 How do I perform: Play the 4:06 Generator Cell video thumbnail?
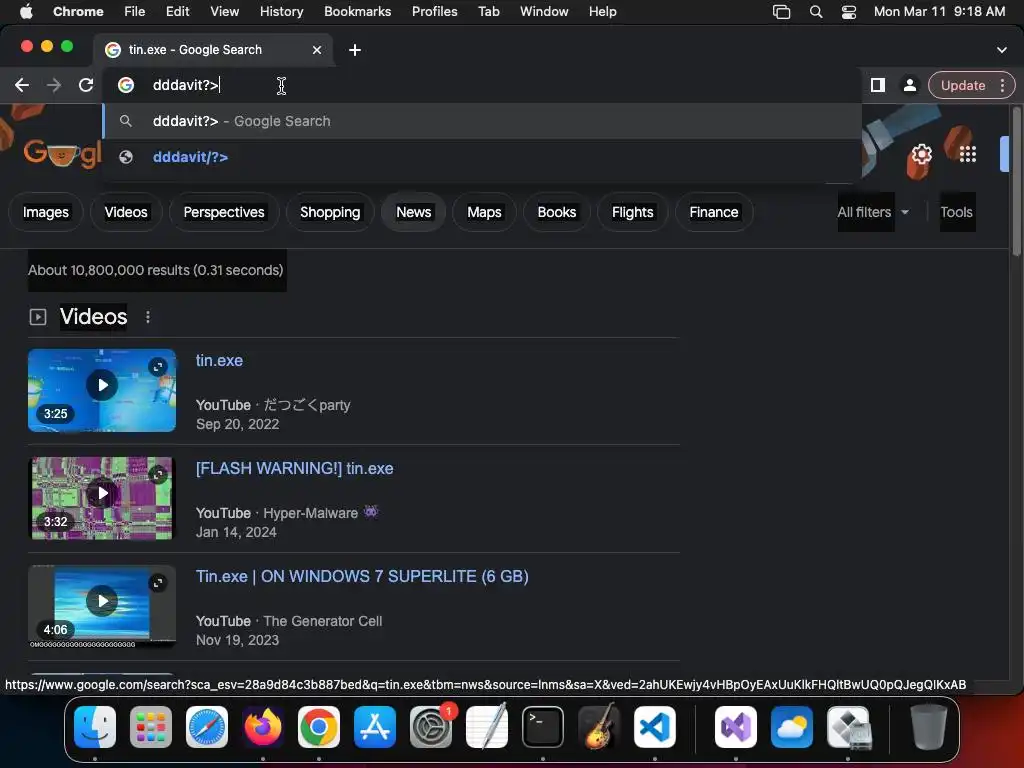[x=102, y=601]
